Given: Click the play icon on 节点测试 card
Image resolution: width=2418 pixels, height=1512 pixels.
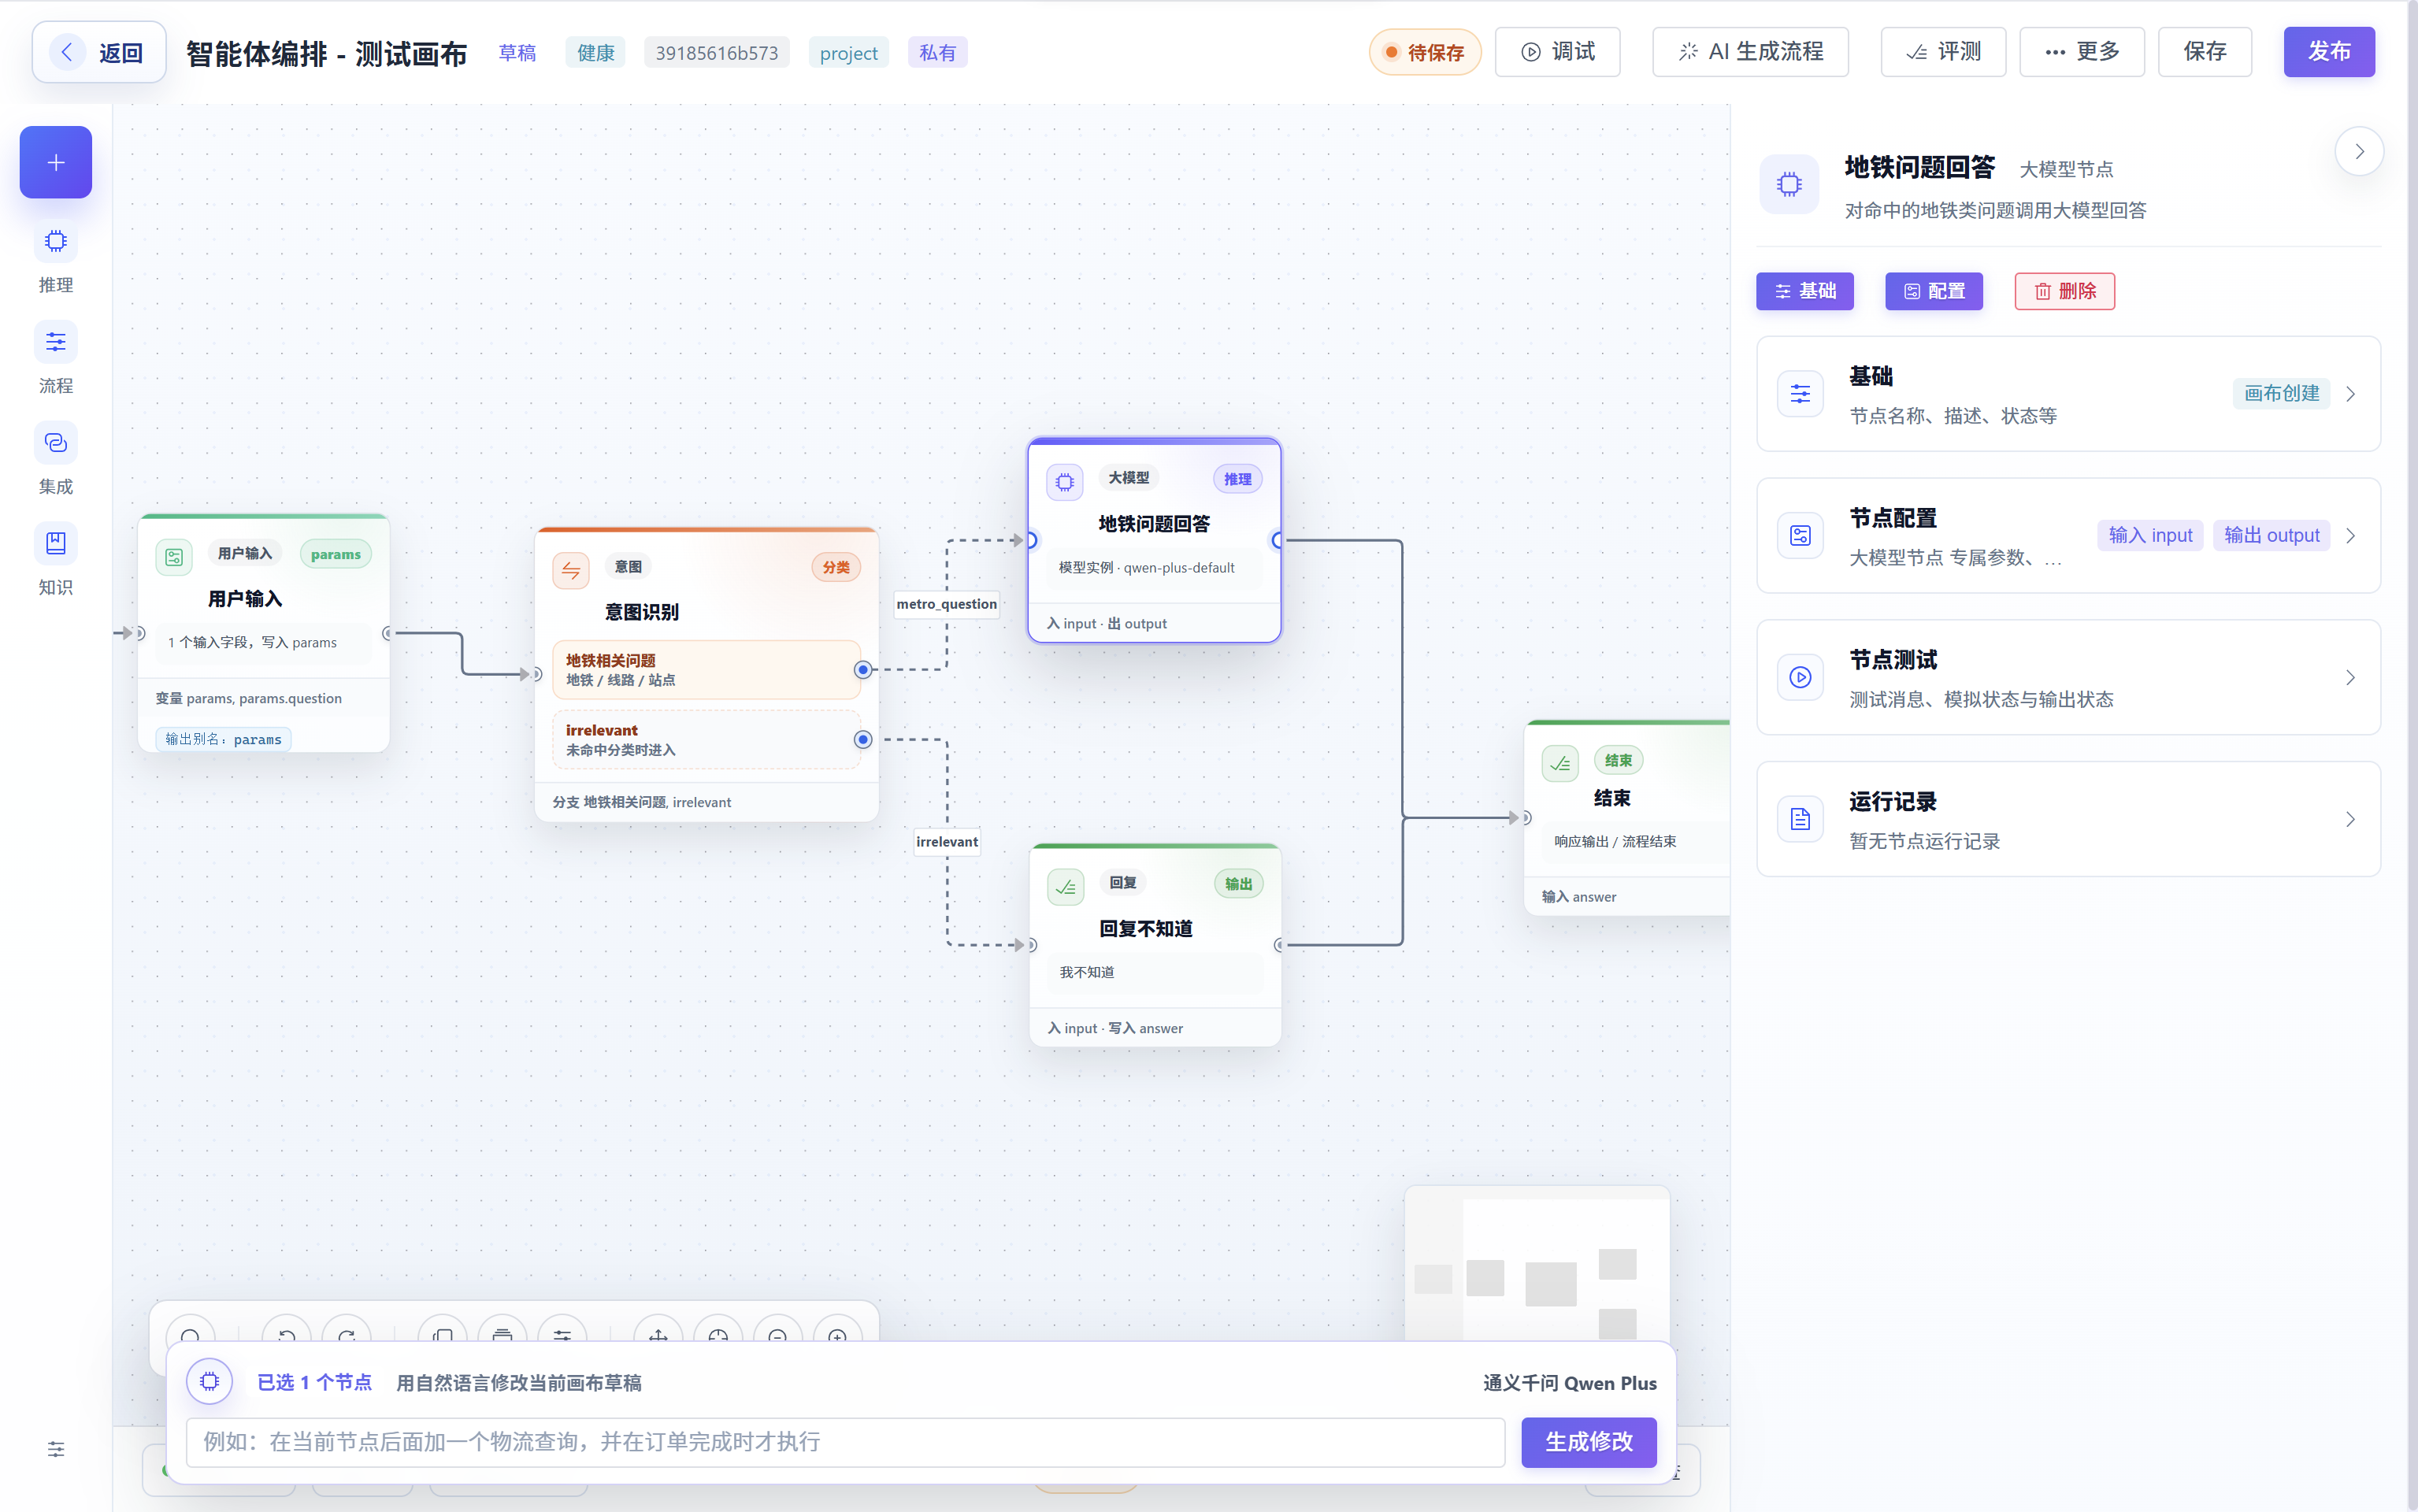Looking at the screenshot, I should (x=1800, y=678).
